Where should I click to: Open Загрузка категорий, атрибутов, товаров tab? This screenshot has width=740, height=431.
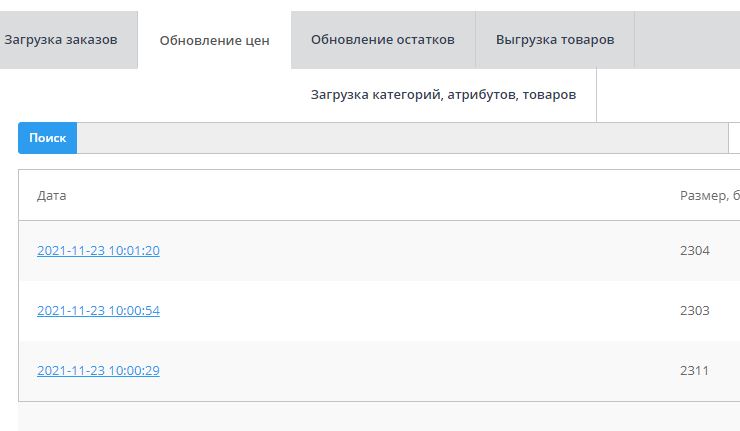tap(443, 95)
